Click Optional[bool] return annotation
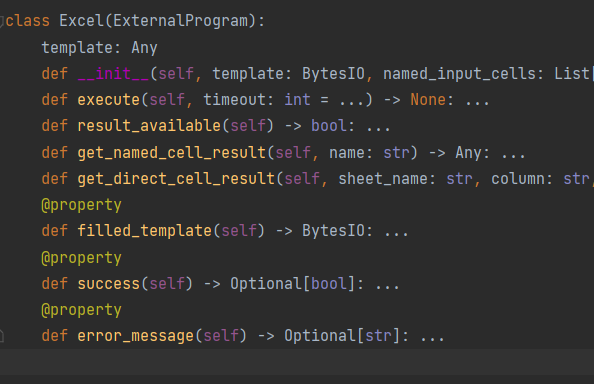 click(x=293, y=284)
